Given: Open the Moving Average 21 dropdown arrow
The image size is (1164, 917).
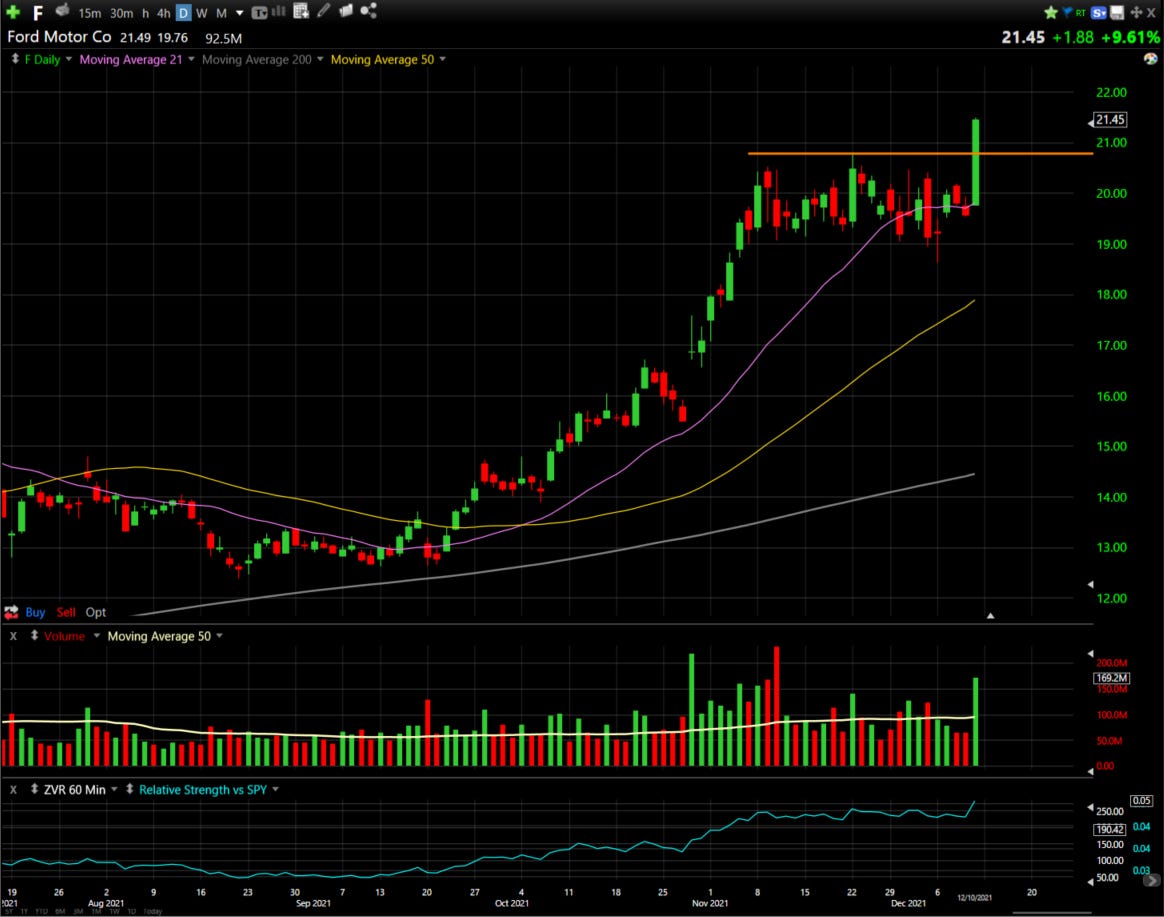Looking at the screenshot, I should [x=192, y=59].
